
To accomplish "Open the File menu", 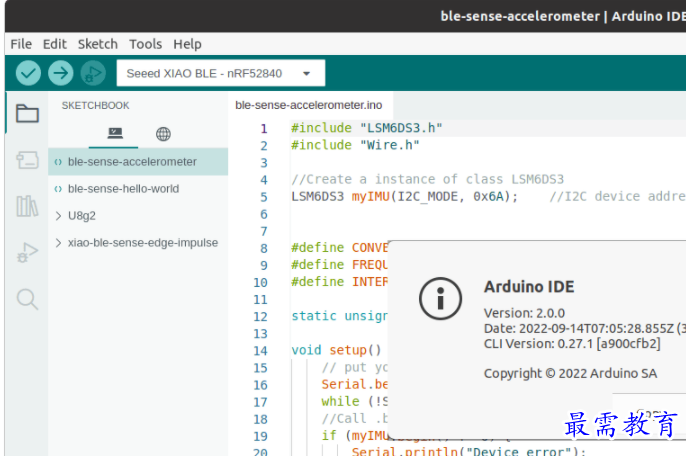I will pos(21,44).
